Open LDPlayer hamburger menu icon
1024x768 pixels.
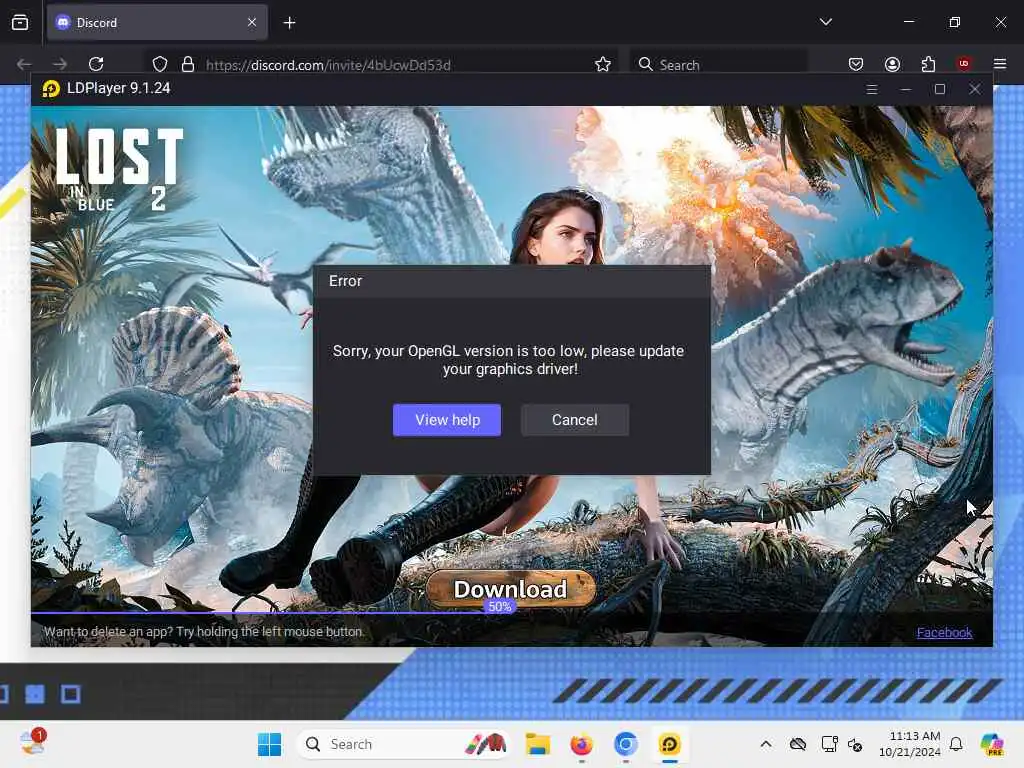point(871,89)
